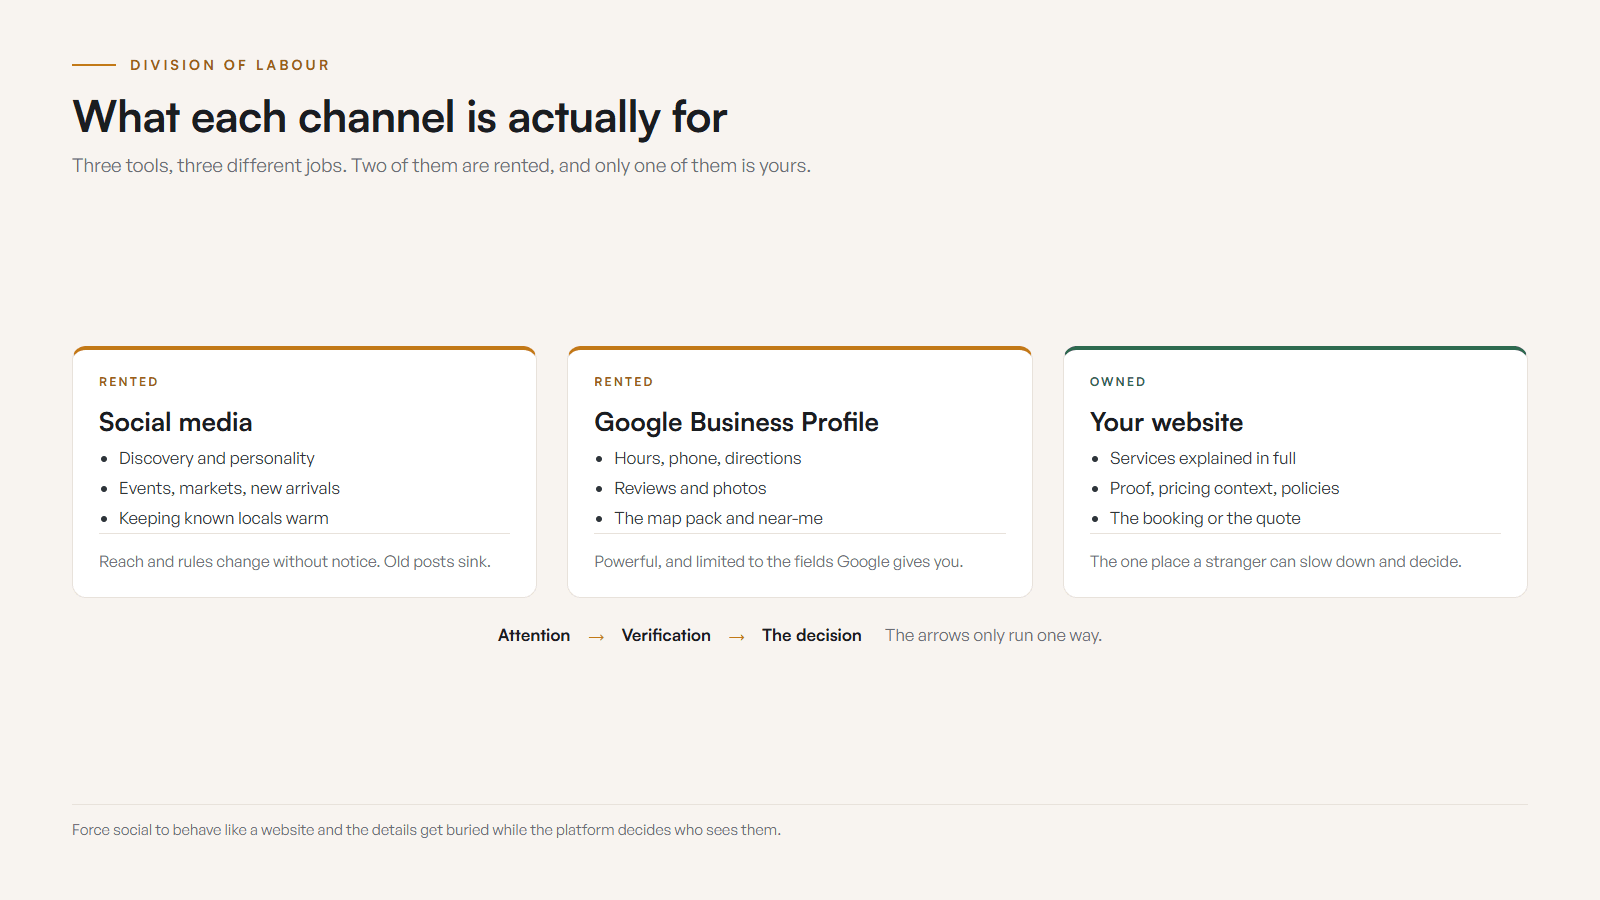Viewport: 1600px width, 900px height.
Task: Click the 'Proof, pricing context, policies' bullet
Action: coord(1224,488)
